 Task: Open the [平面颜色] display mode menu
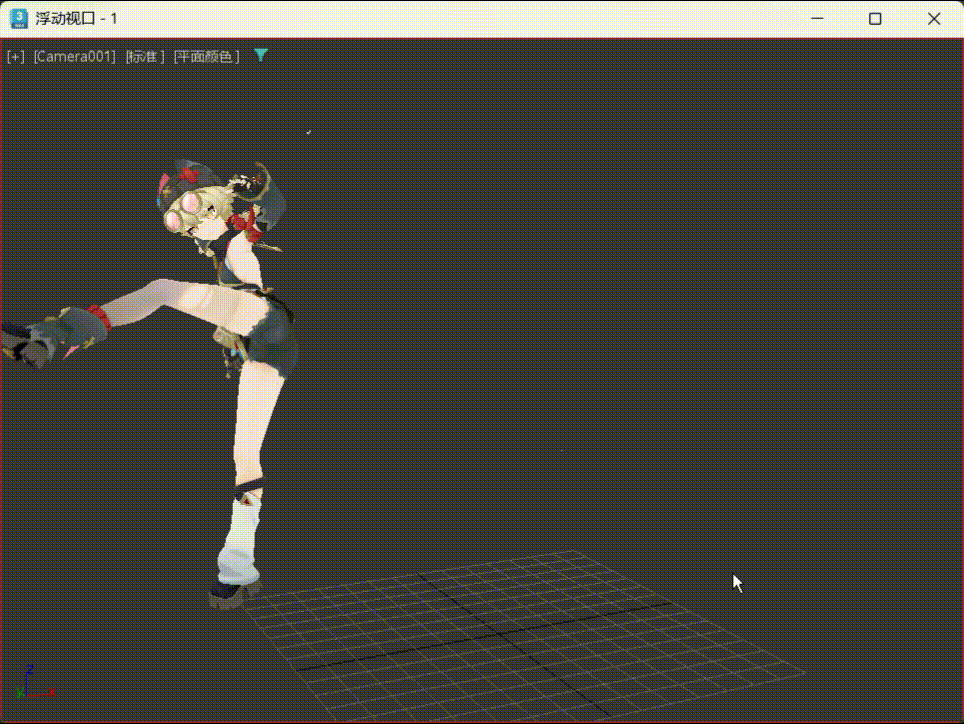207,57
